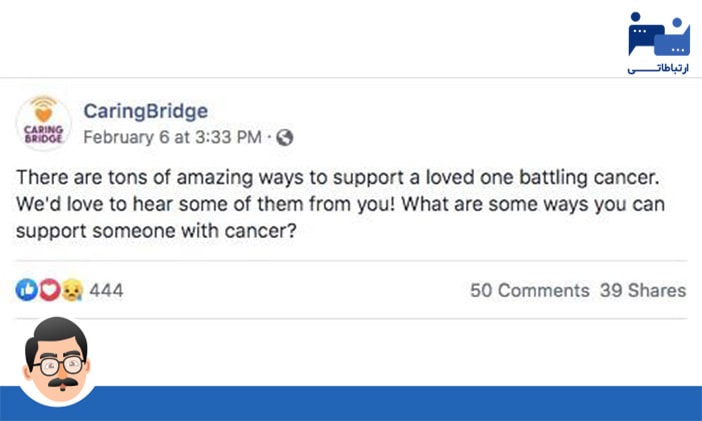Click the 39 Shares link
The width and height of the screenshot is (702, 421).
[x=643, y=291]
